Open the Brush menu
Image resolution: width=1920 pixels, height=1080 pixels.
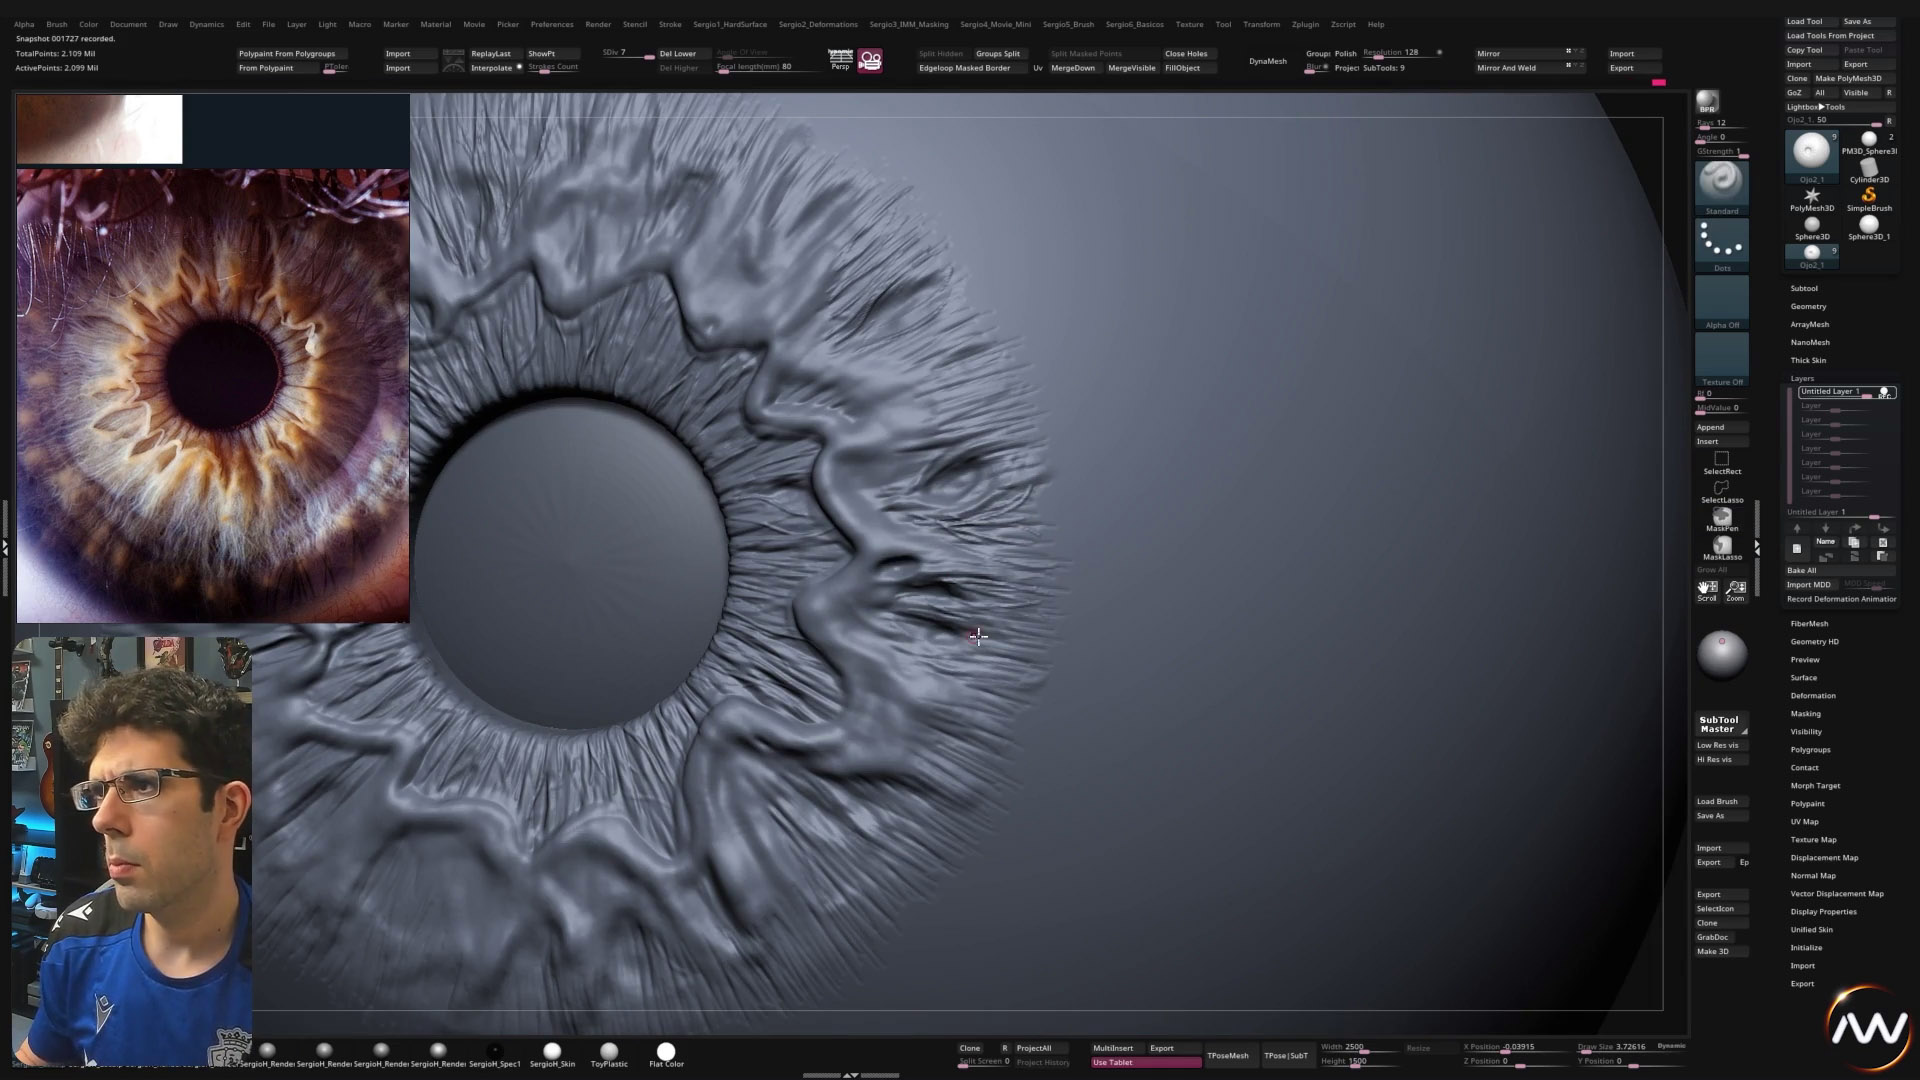(57, 24)
